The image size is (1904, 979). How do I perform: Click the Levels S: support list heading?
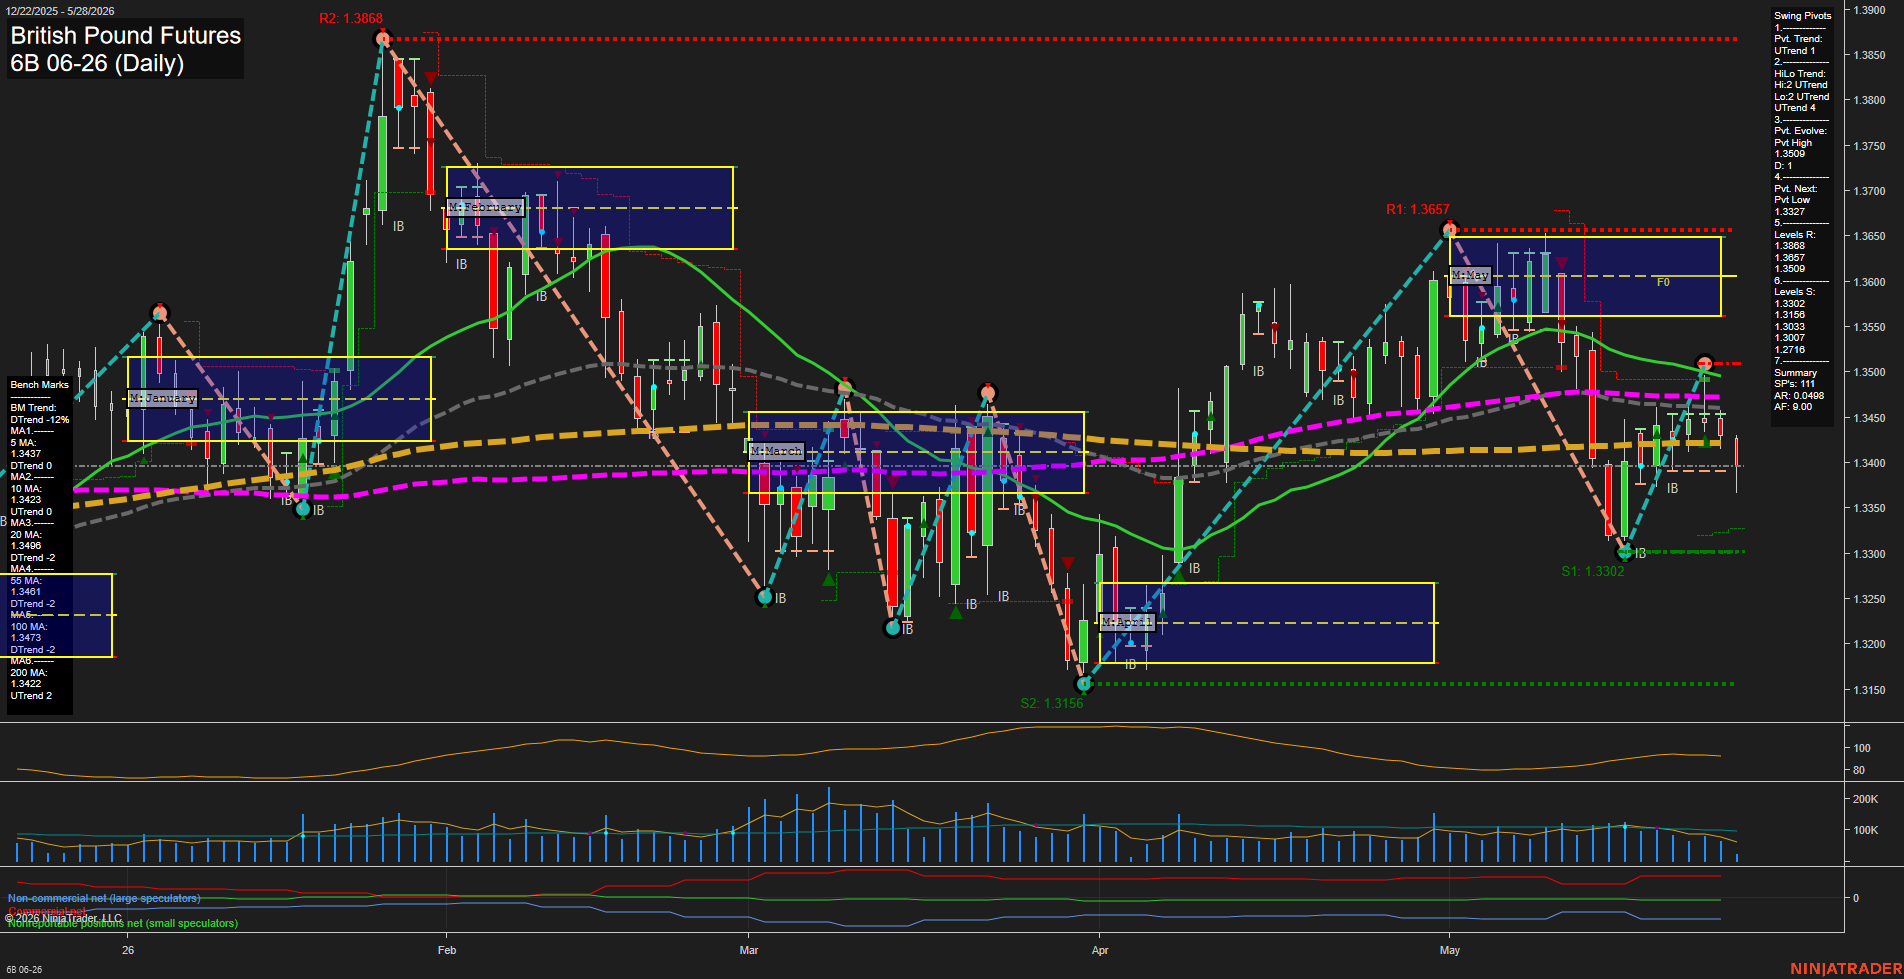coord(1795,292)
